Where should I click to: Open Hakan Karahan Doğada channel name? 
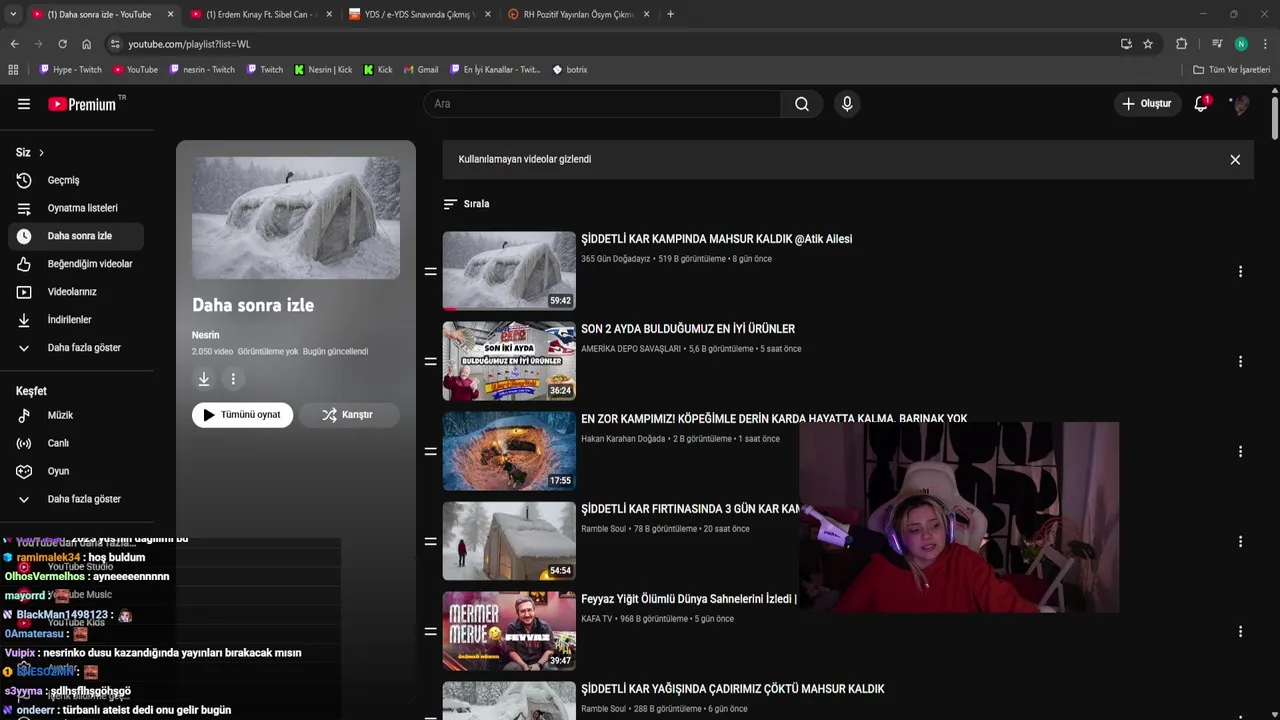[x=623, y=439]
